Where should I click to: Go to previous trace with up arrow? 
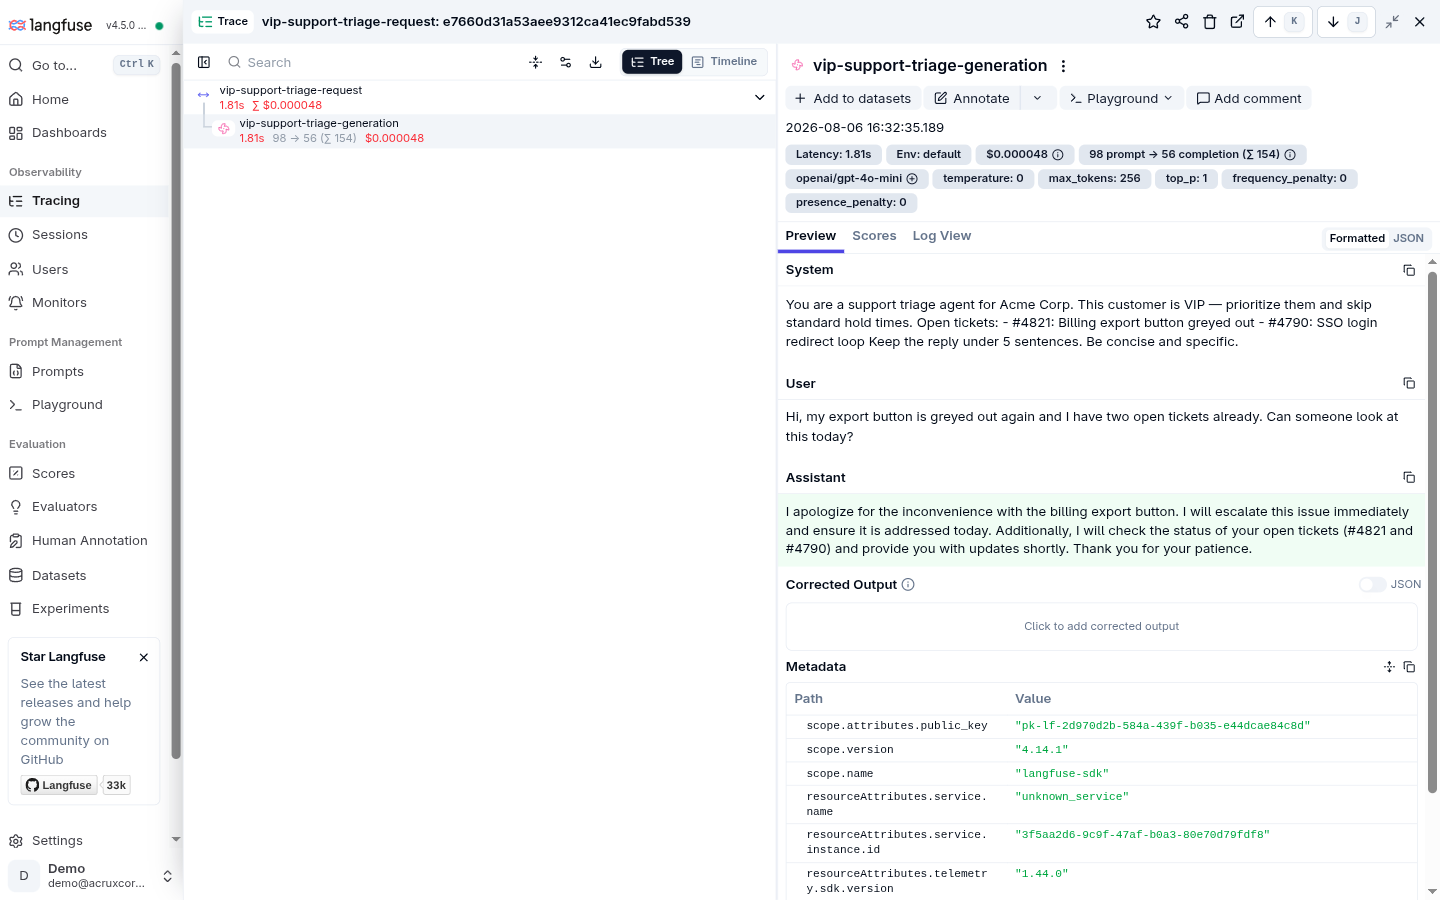pos(1283,22)
